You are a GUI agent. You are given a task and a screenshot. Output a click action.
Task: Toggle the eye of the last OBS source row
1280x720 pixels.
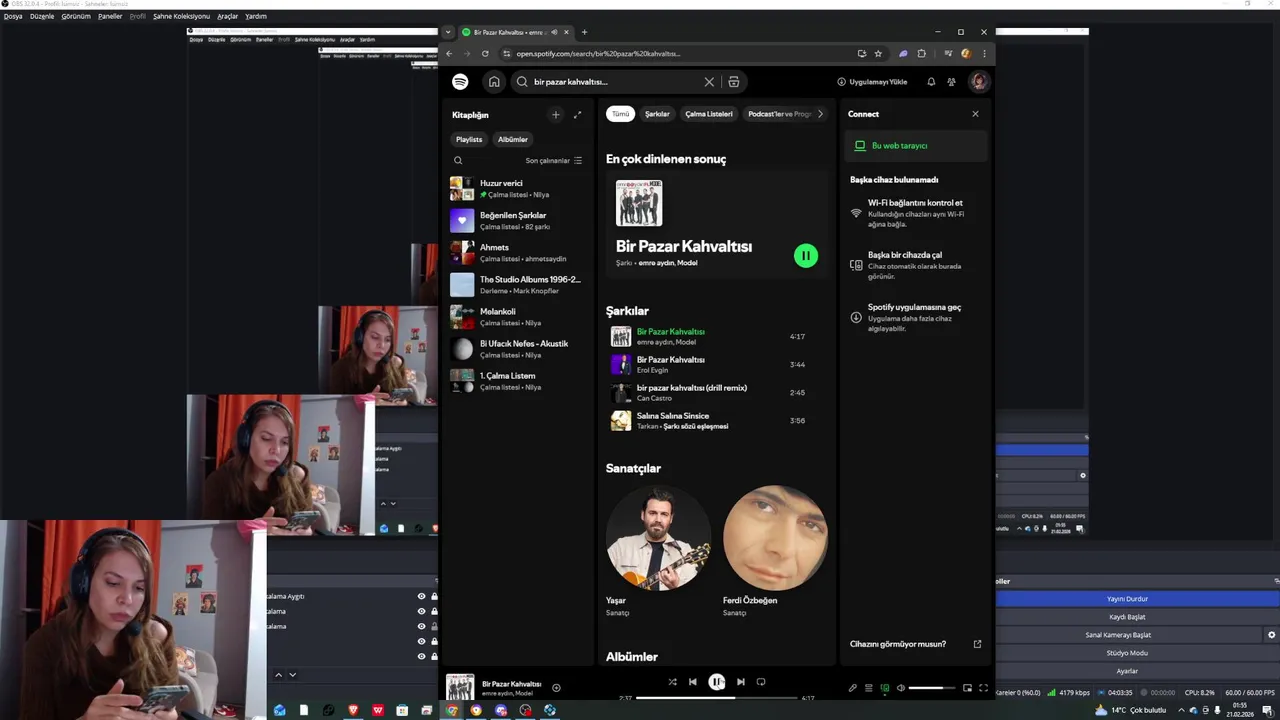421,656
